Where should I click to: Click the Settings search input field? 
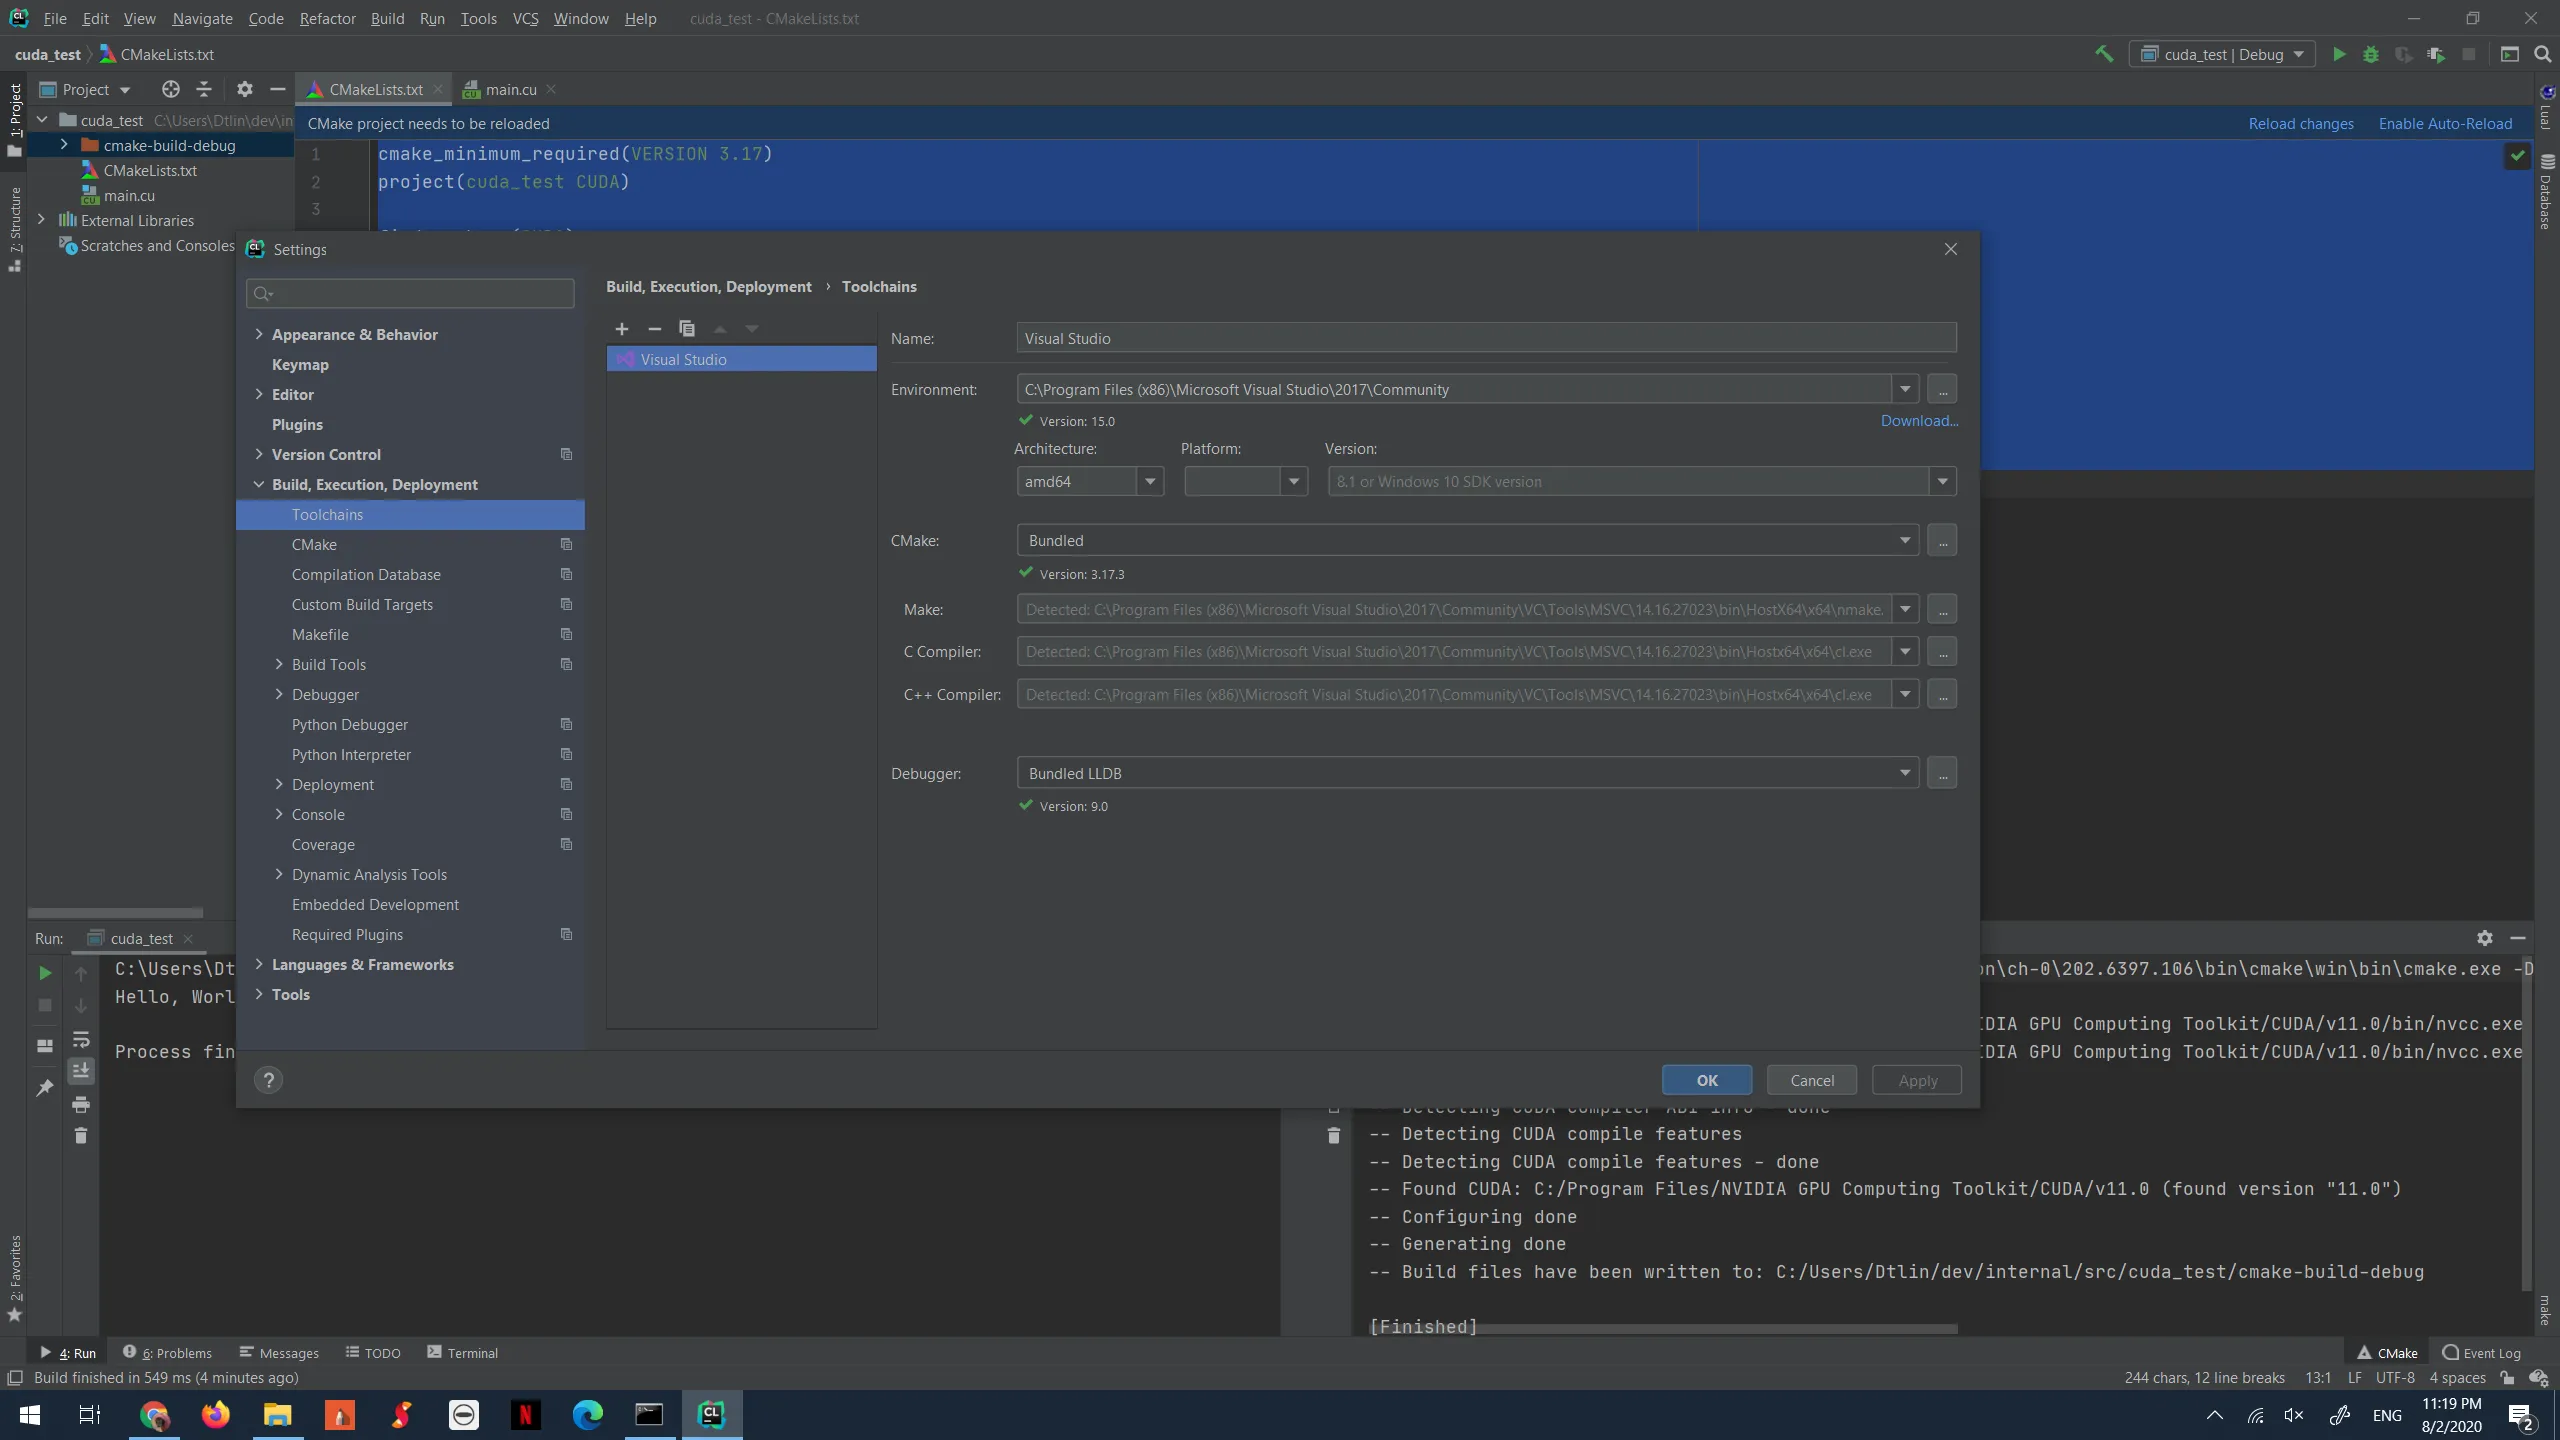(x=420, y=294)
